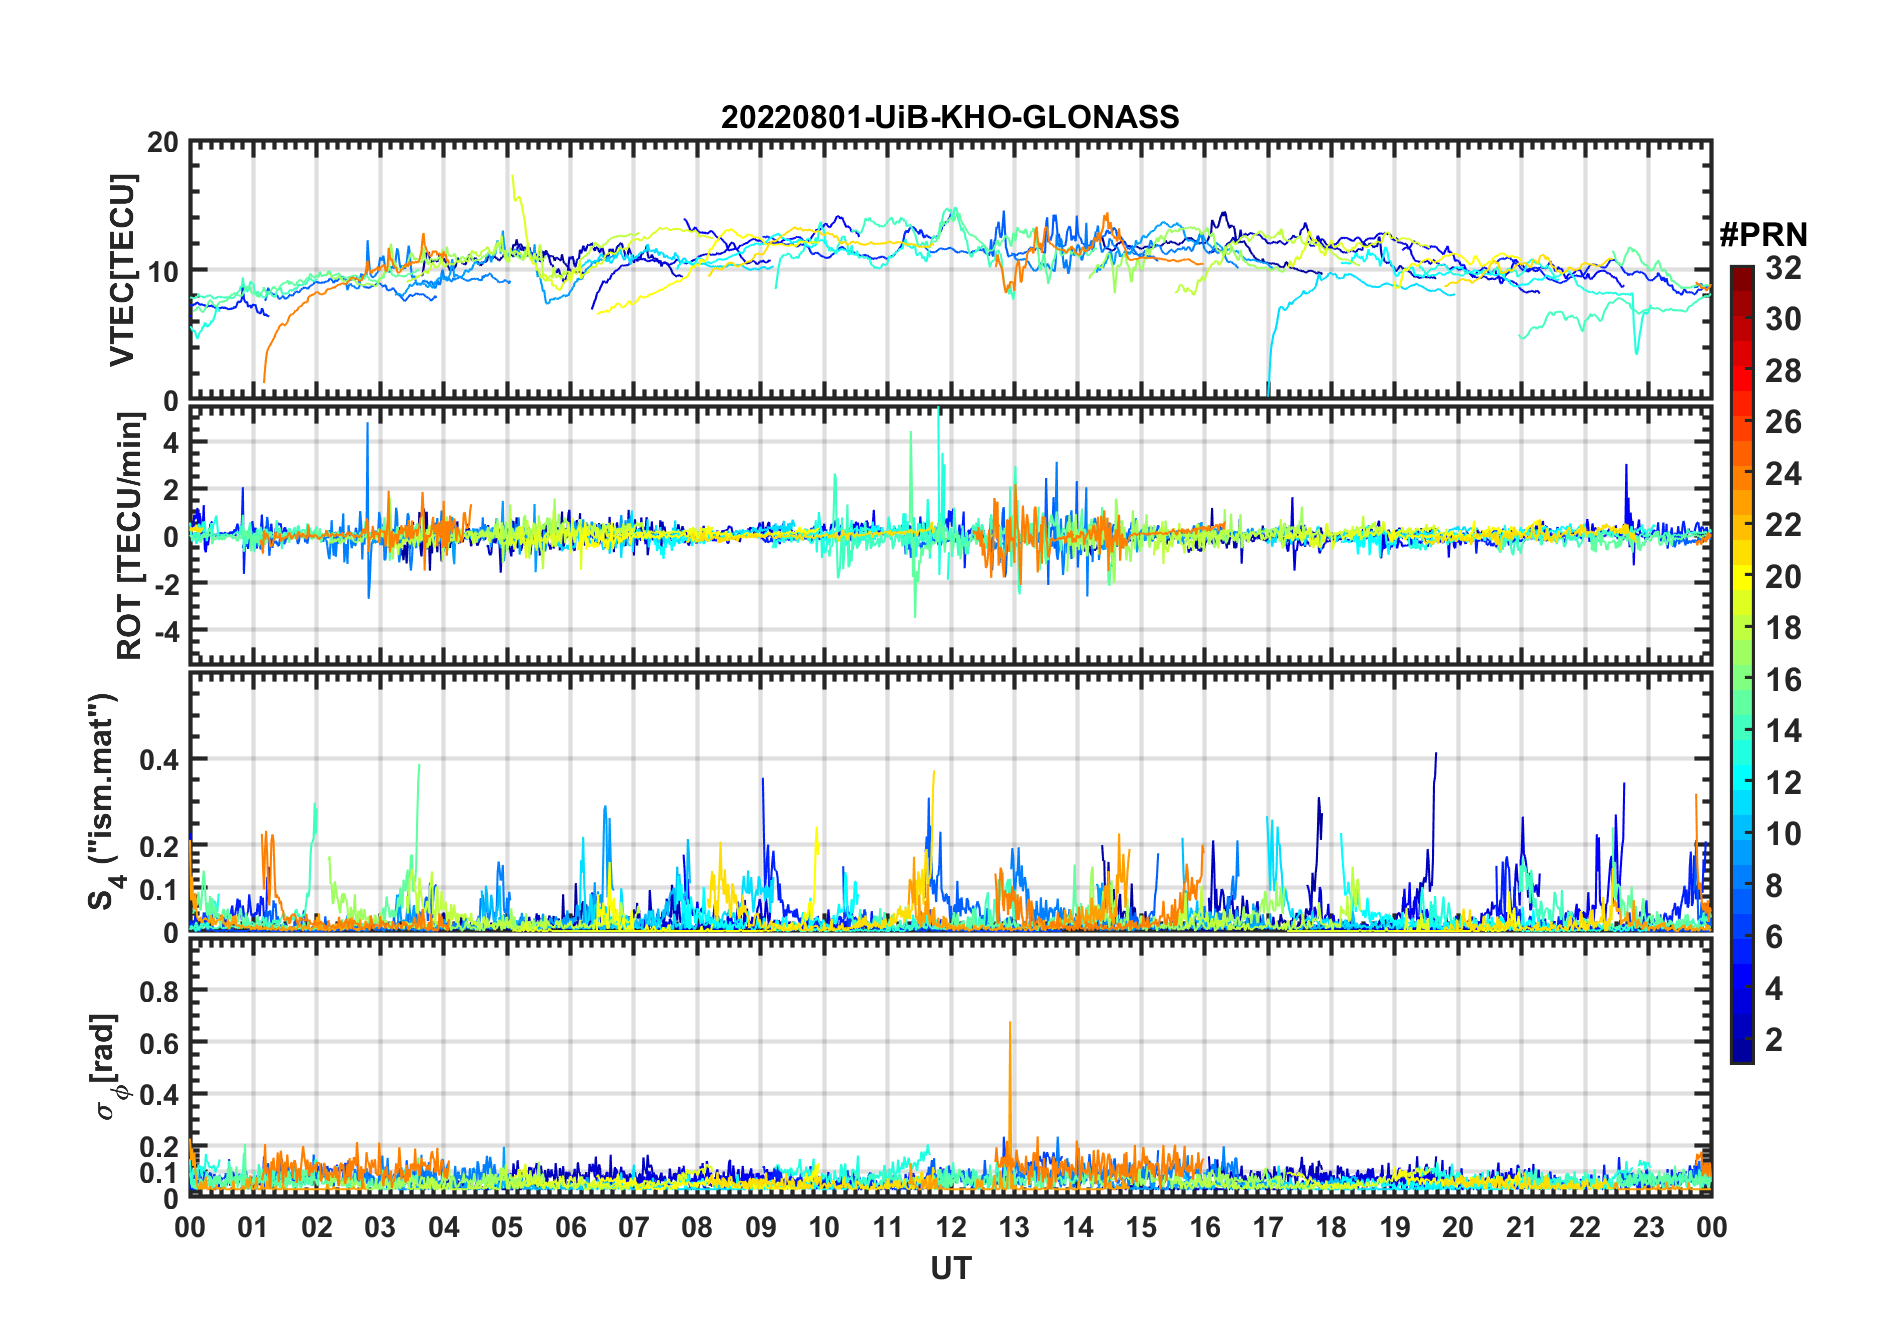Click colorbar tick label 32
Viewport: 1902px width, 1330px height.
[x=1783, y=267]
